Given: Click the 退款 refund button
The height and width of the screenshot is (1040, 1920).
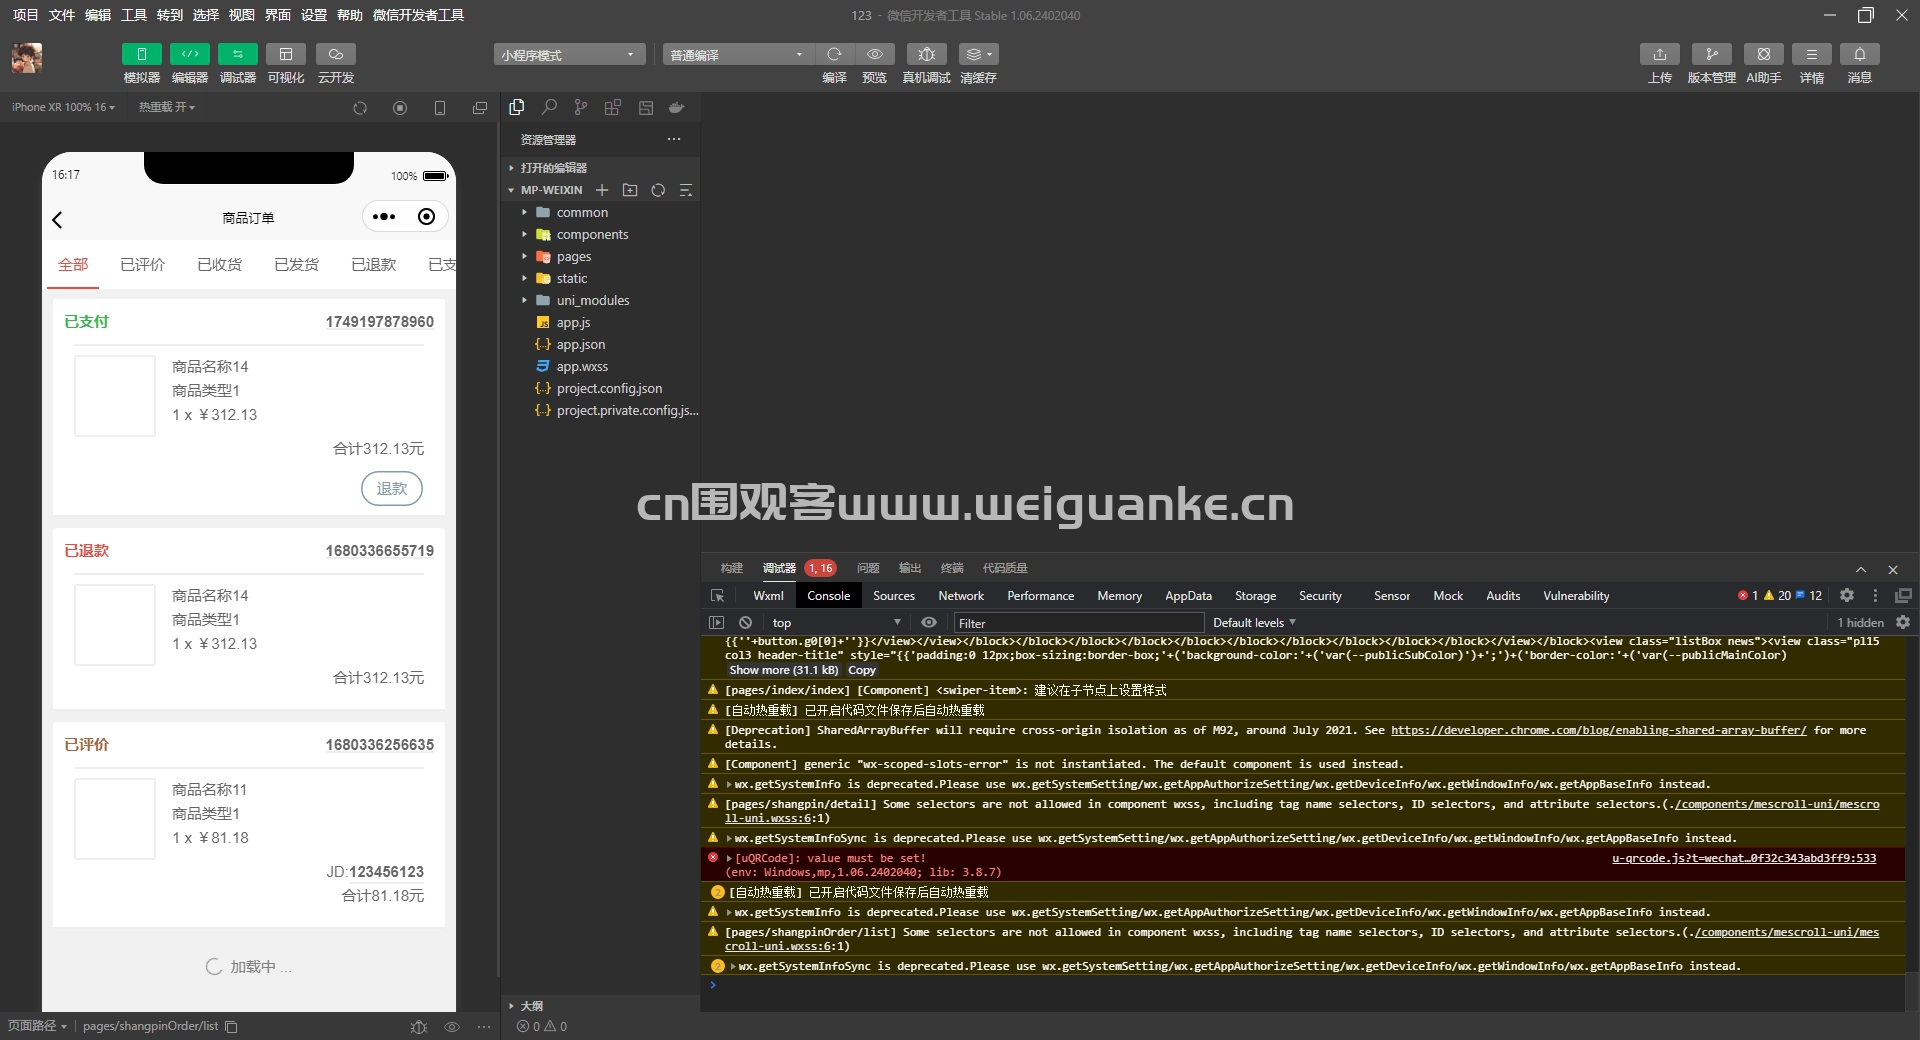Looking at the screenshot, I should pos(392,488).
